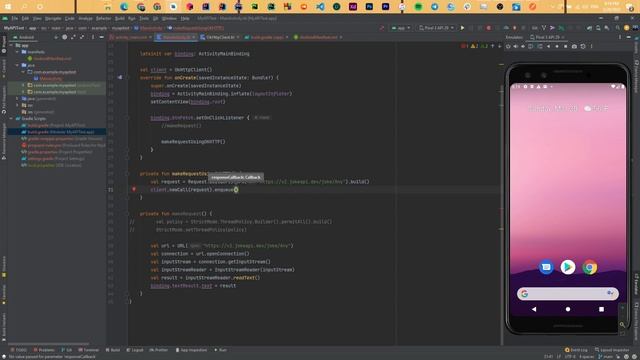Raise emulator volume with volume up icon
This screenshot has width=640, height=360.
click(x=516, y=47)
